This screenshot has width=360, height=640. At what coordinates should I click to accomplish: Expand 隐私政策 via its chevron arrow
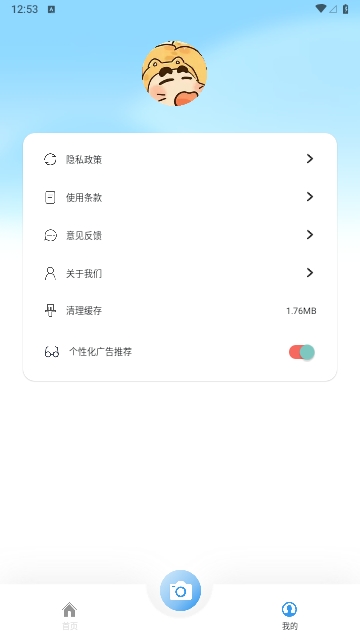click(310, 159)
